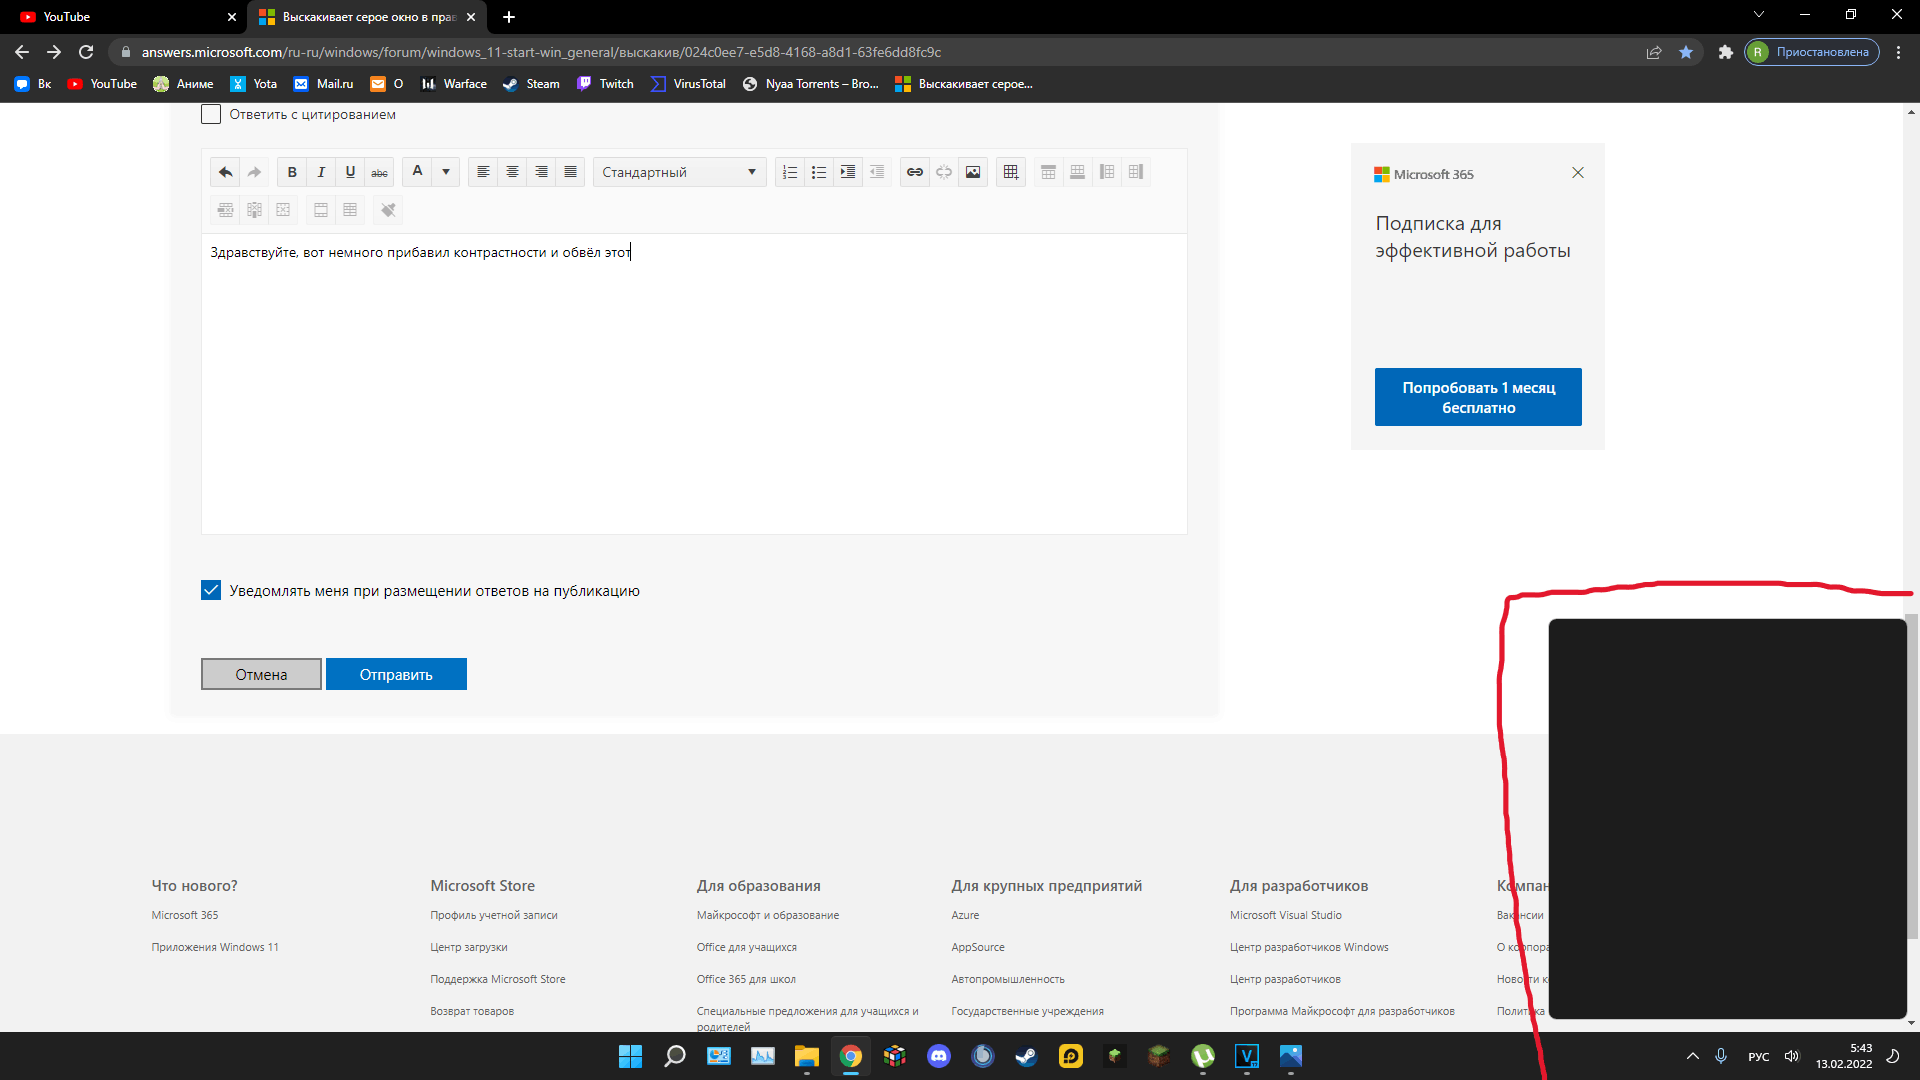
Task: Click the 'Отмена' cancel button
Action: pyautogui.click(x=261, y=674)
